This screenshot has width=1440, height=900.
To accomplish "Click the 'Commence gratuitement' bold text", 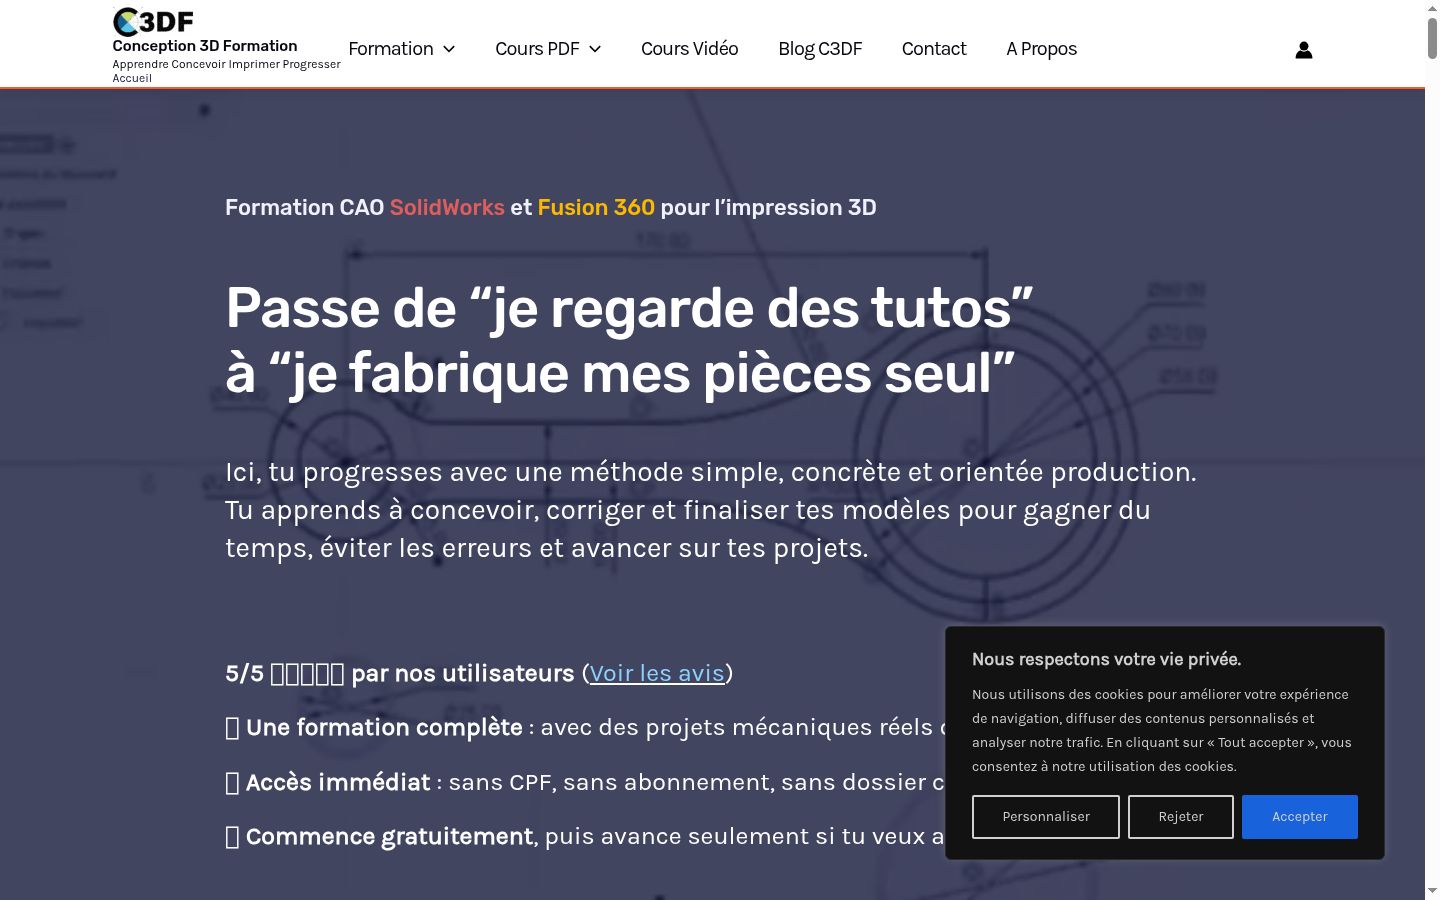I will point(389,836).
